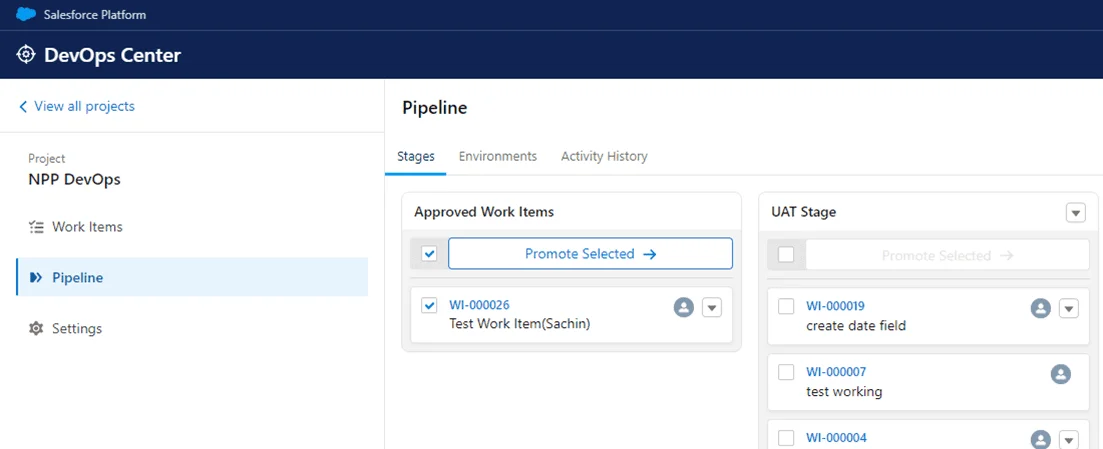Uncheck the select-all box in Approved Work Items
This screenshot has width=1103, height=449.
click(x=429, y=254)
